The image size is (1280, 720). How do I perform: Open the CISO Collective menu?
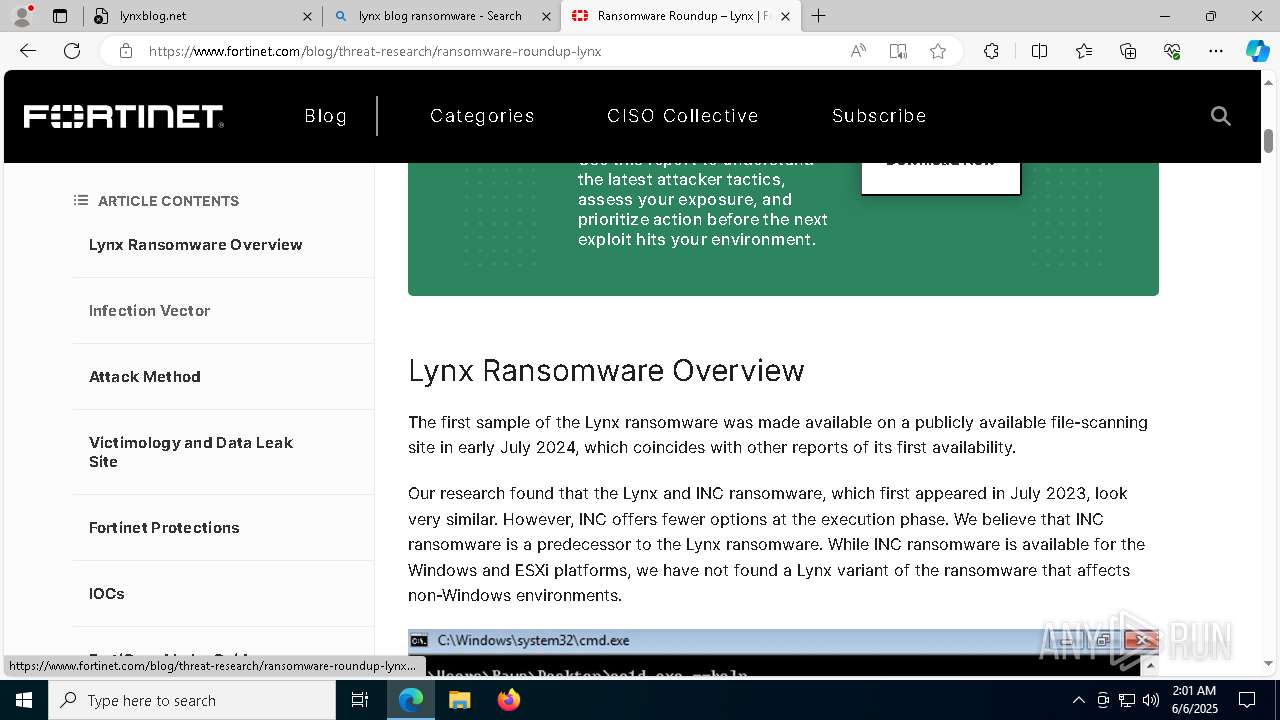click(683, 116)
